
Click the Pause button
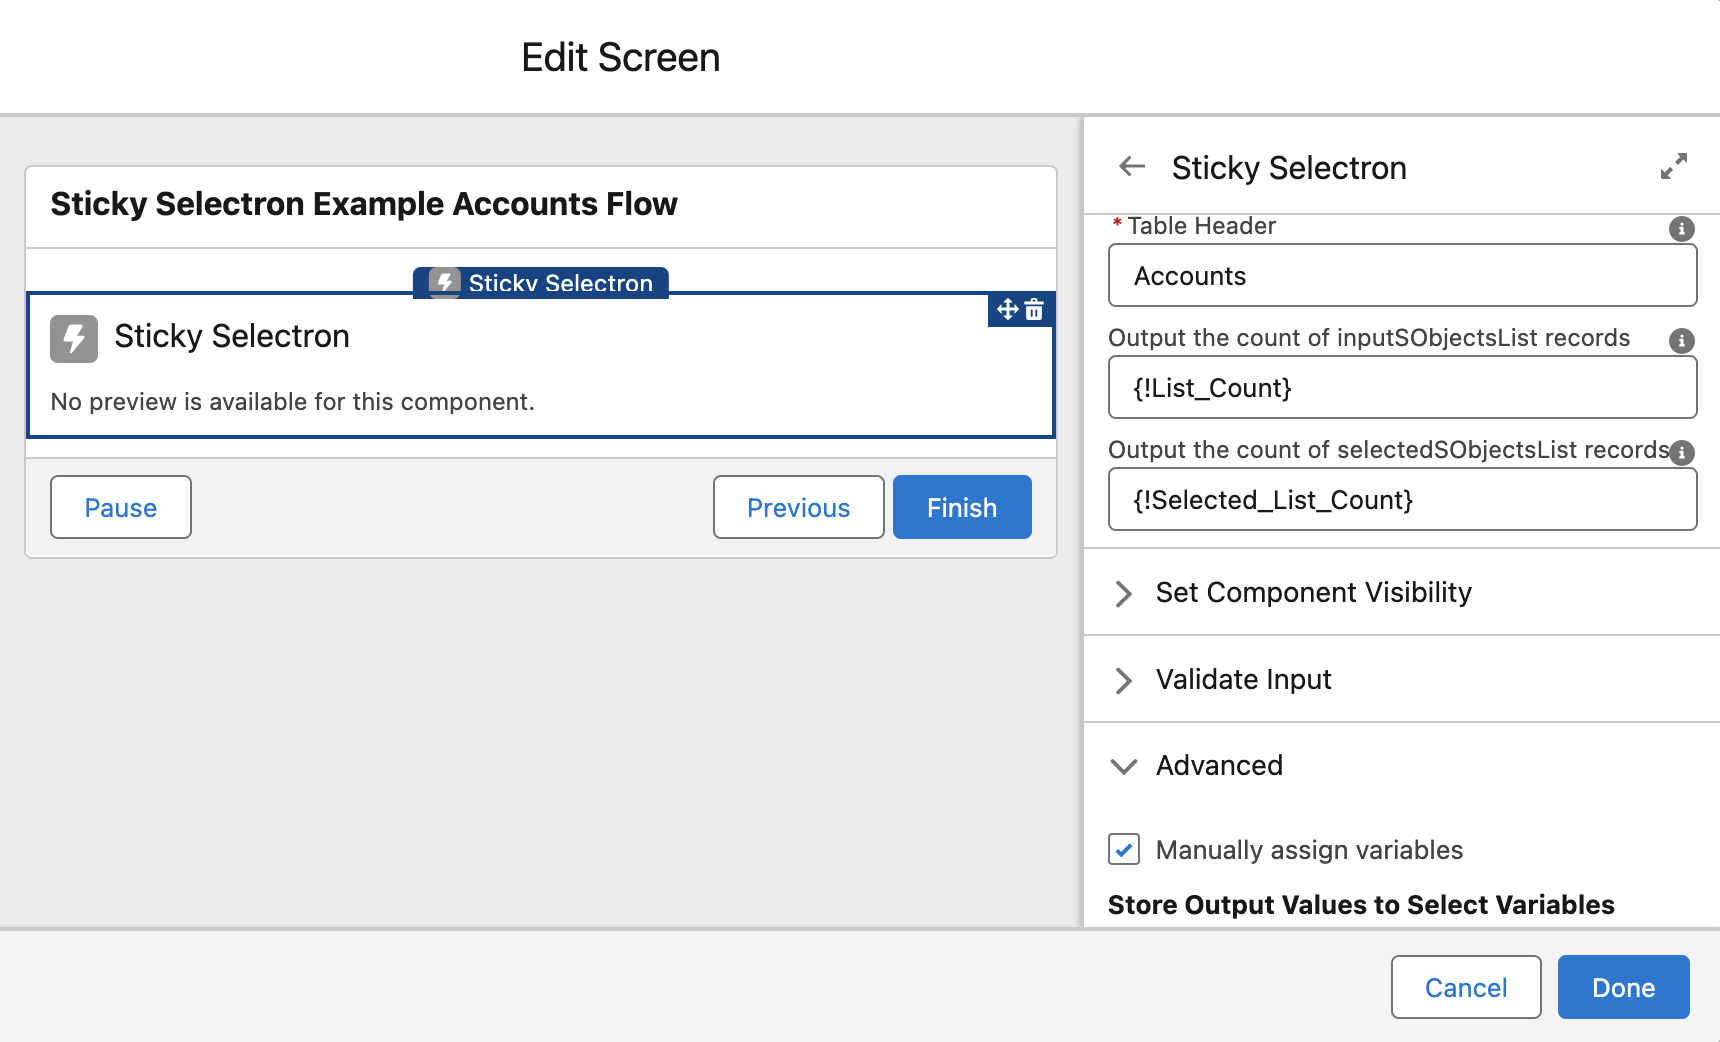pos(121,507)
